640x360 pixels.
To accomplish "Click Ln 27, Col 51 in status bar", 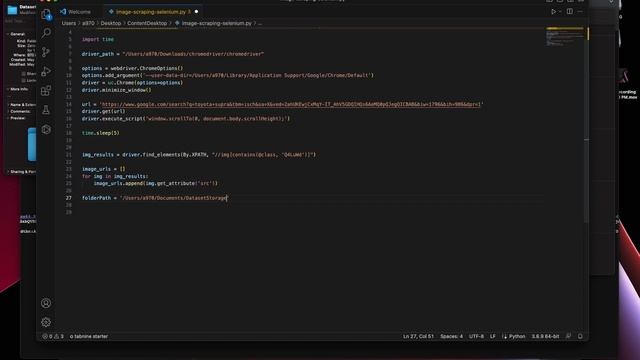I will pyautogui.click(x=418, y=336).
